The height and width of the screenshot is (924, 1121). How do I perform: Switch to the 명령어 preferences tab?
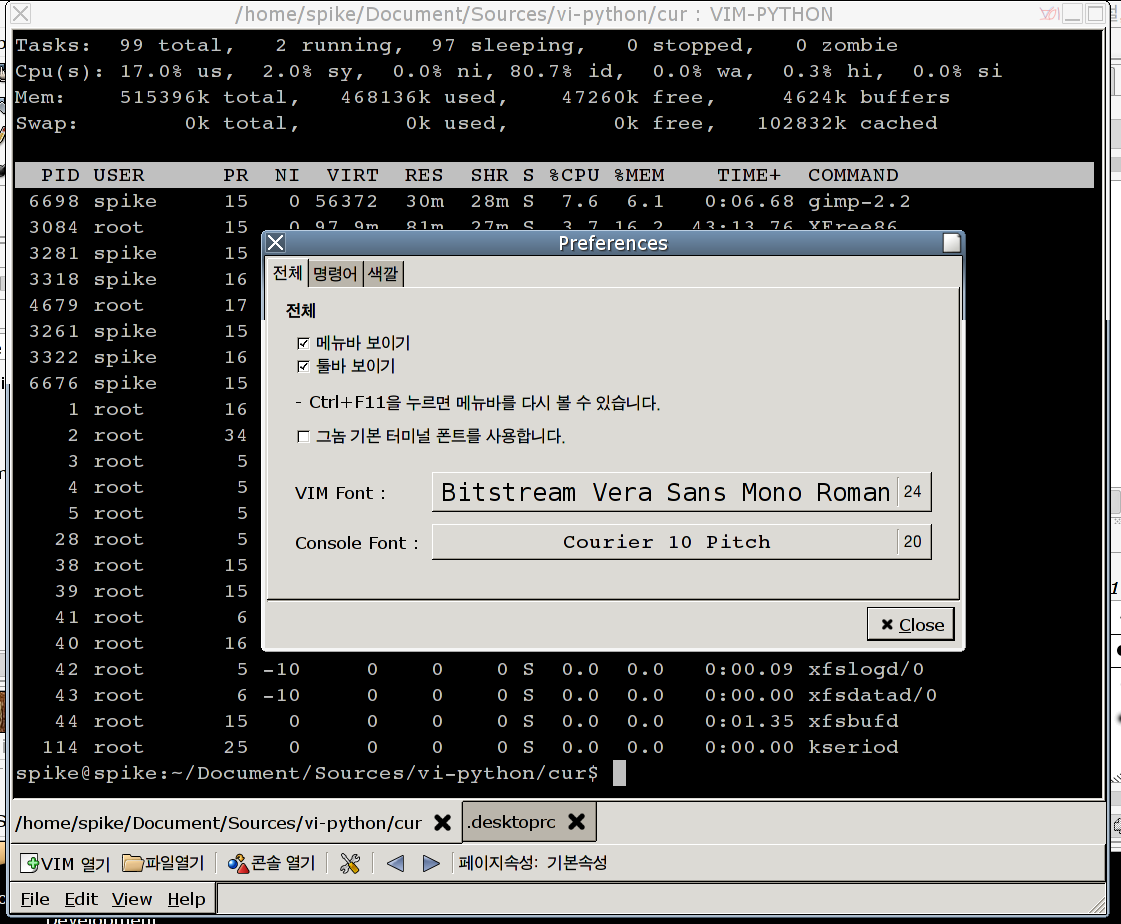tap(334, 274)
